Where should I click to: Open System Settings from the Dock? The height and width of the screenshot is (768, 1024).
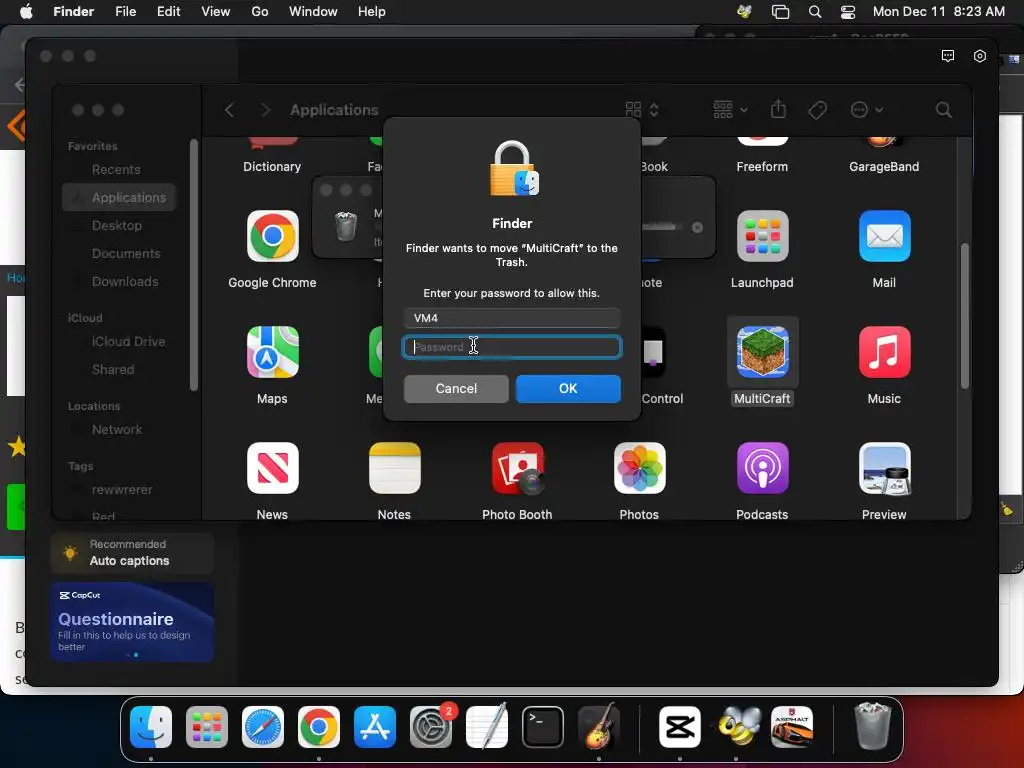(x=431, y=726)
